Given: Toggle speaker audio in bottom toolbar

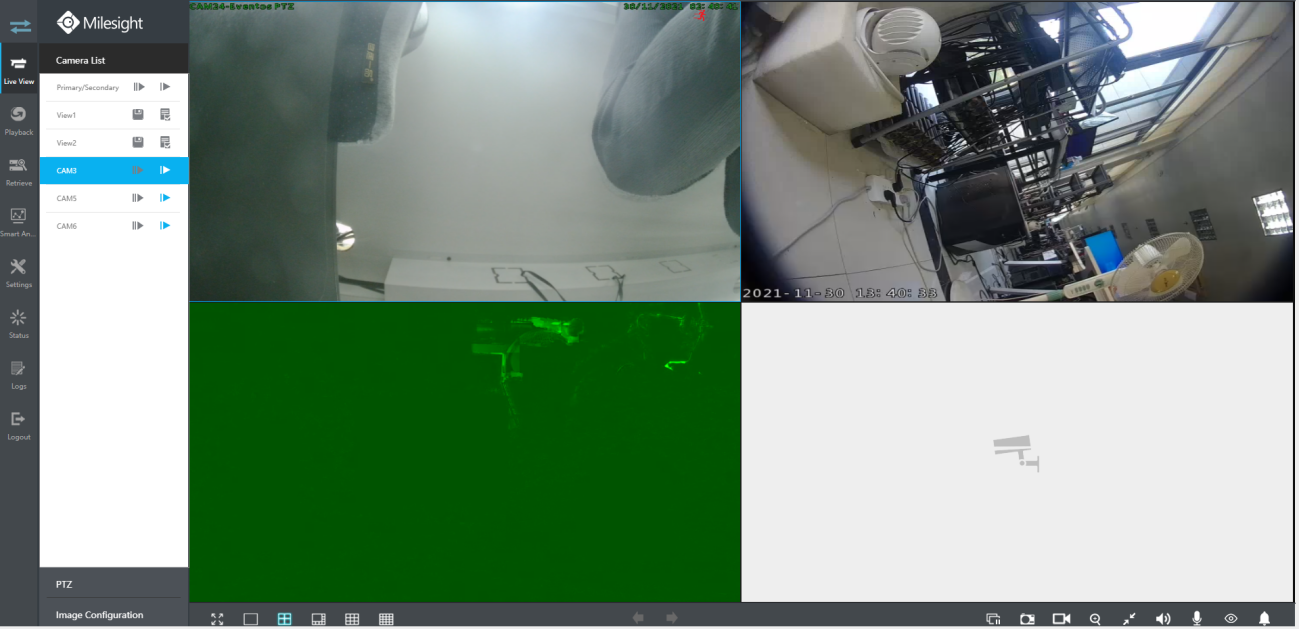Looking at the screenshot, I should 1163,619.
